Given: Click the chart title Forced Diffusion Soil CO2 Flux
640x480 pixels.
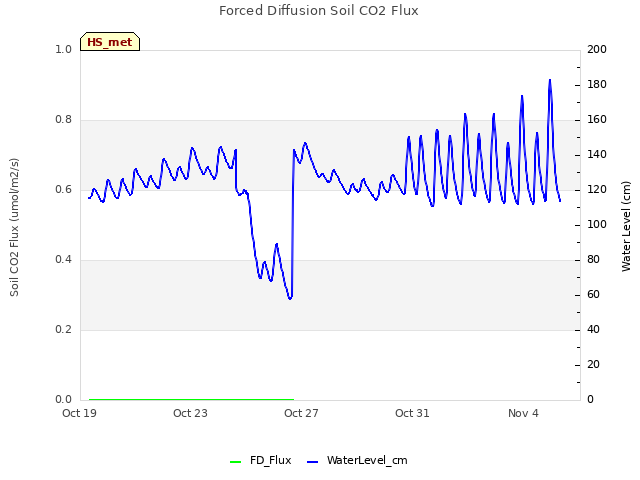Looking at the screenshot, I should point(319,11).
